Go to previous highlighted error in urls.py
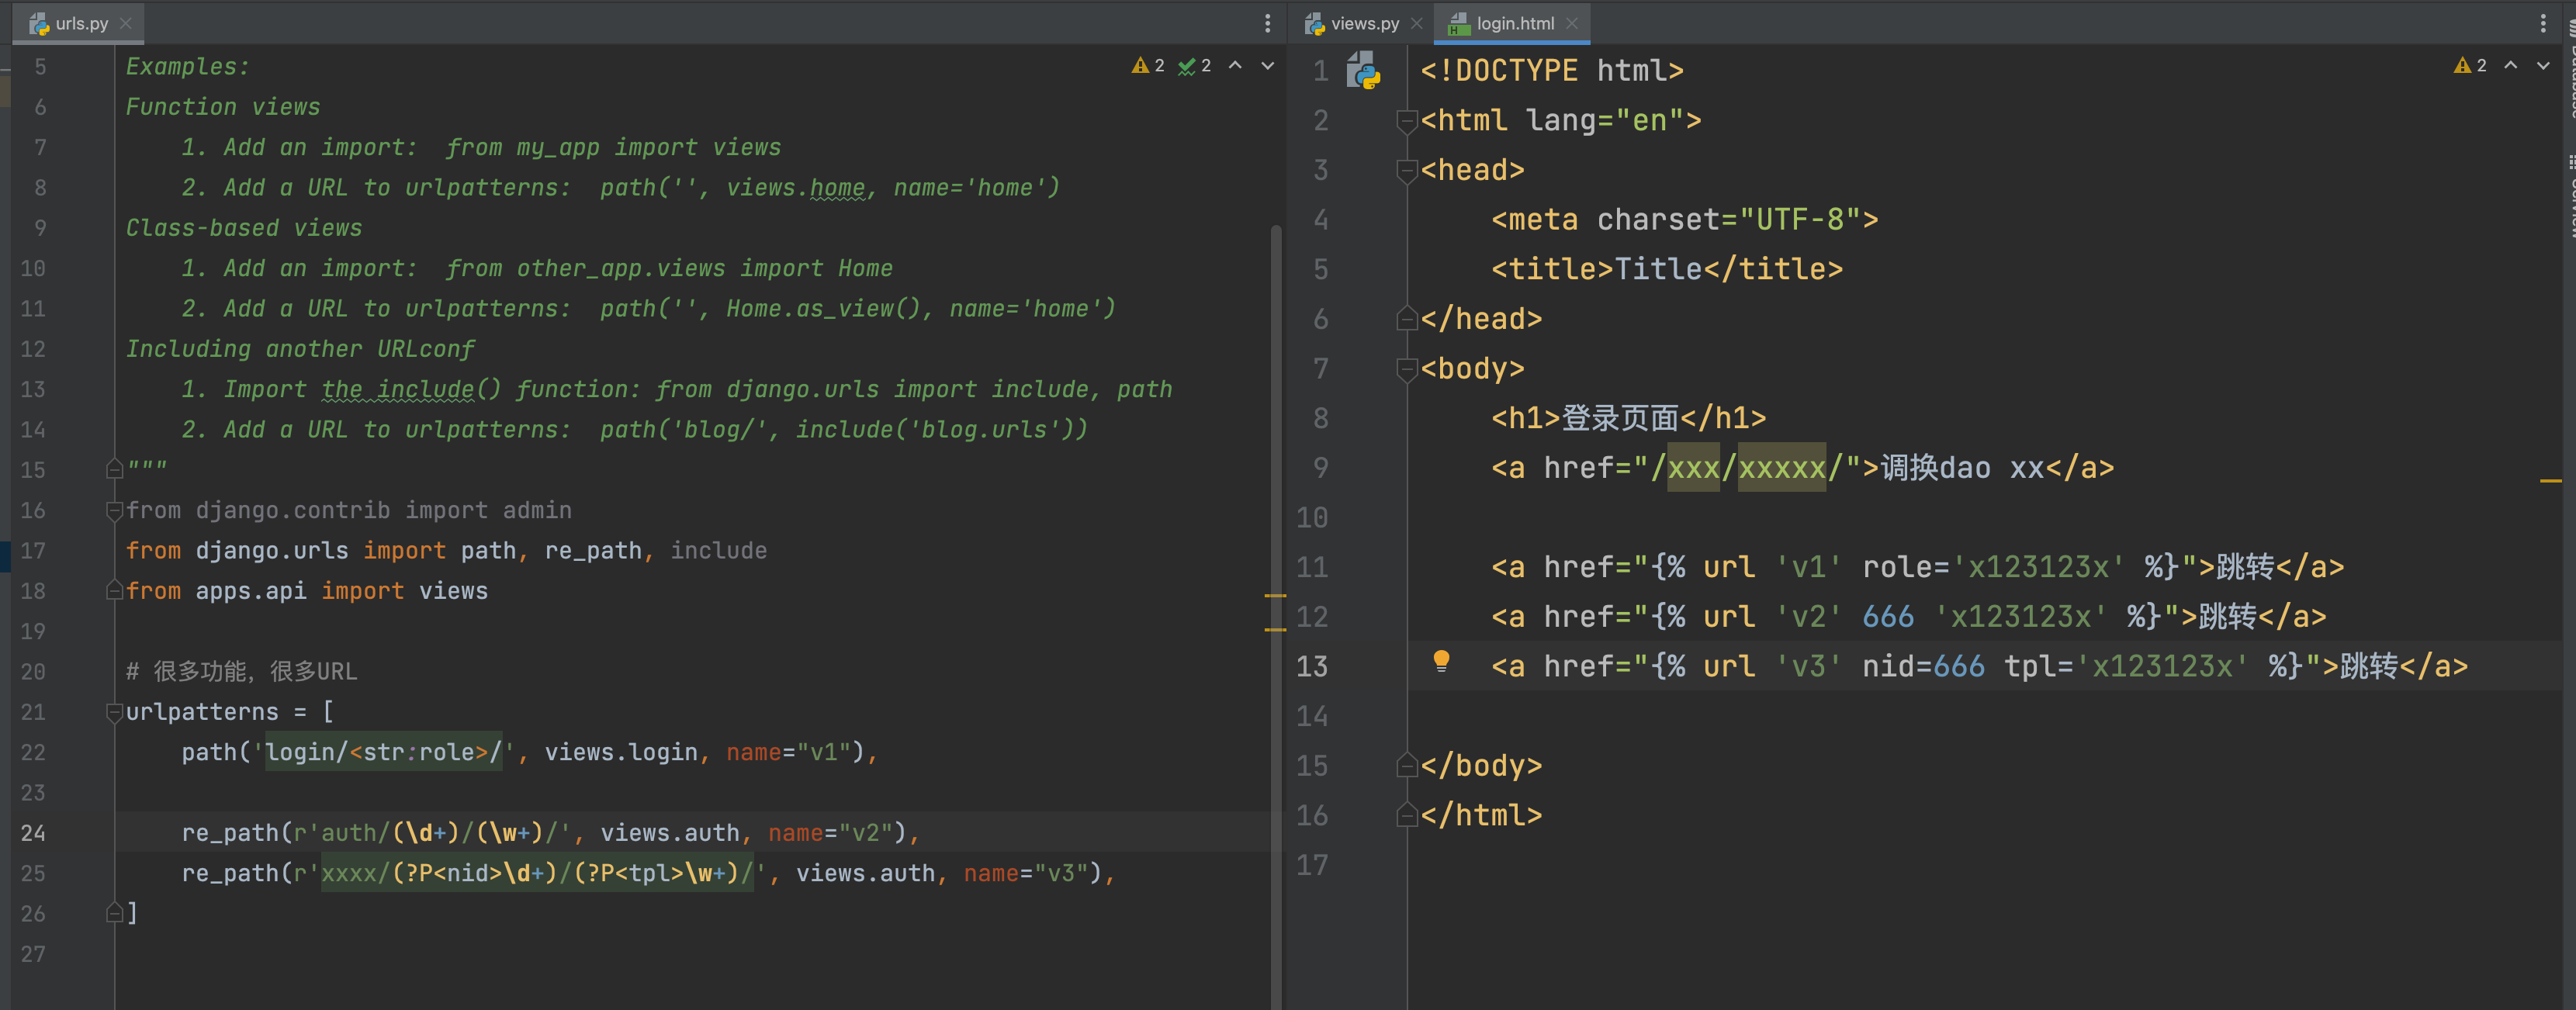 coord(1235,66)
